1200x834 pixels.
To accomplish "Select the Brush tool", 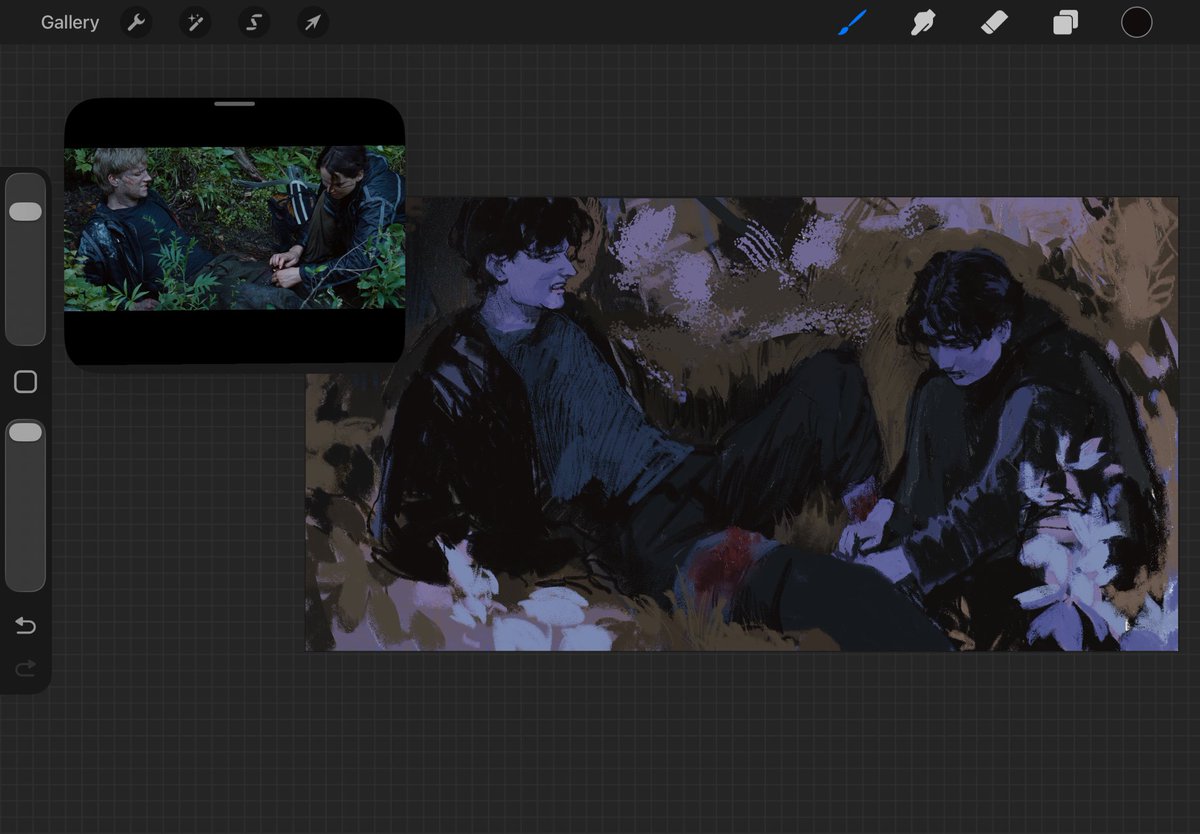I will click(x=852, y=22).
